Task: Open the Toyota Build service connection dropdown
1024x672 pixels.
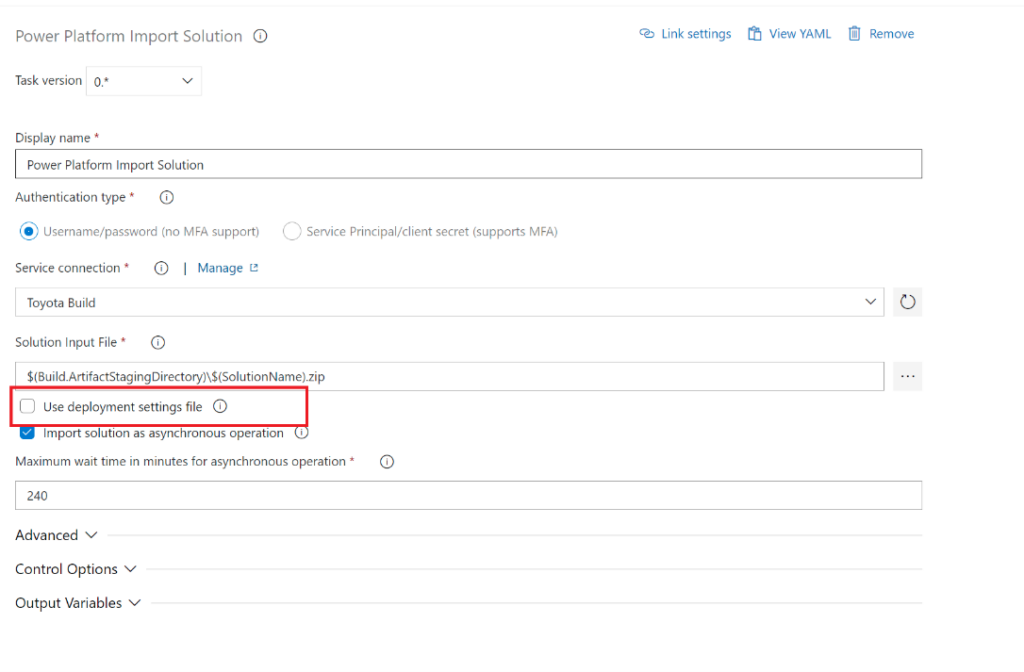Action: pos(450,302)
